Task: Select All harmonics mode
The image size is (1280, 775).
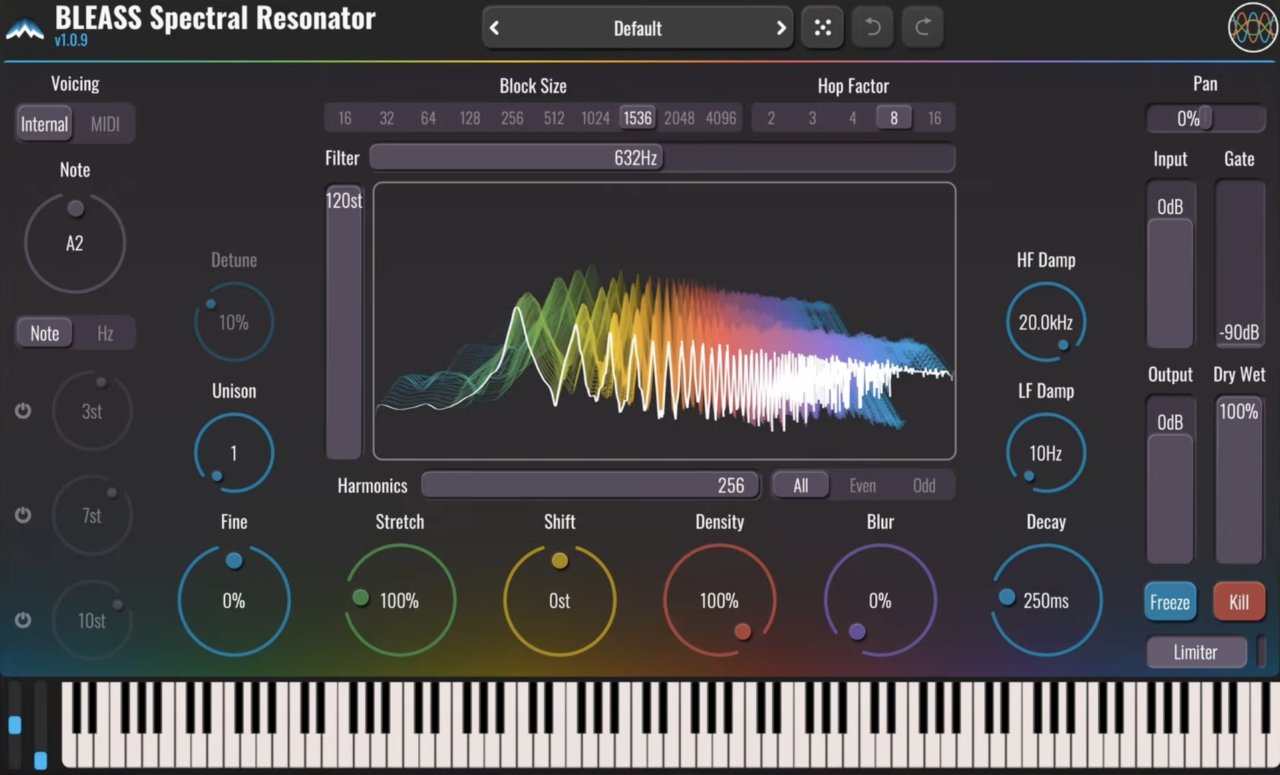Action: click(x=801, y=485)
